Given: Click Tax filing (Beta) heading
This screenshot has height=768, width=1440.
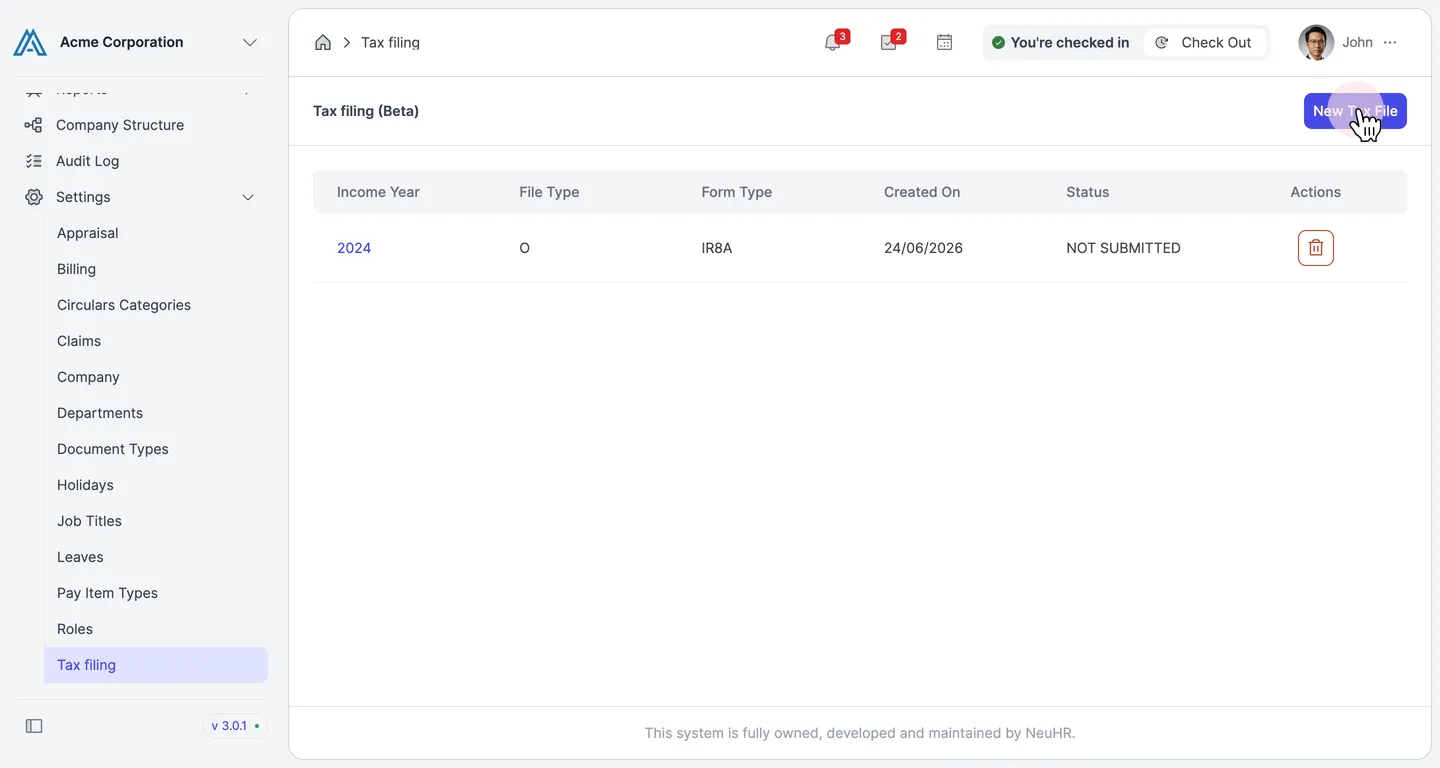Looking at the screenshot, I should [366, 111].
